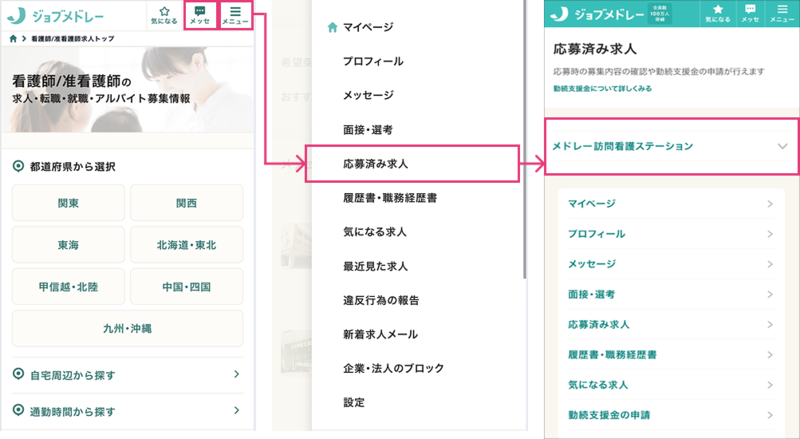The width and height of the screenshot is (800, 439).
Task: Open メッセージ in the slide-out menu
Action: tap(368, 95)
